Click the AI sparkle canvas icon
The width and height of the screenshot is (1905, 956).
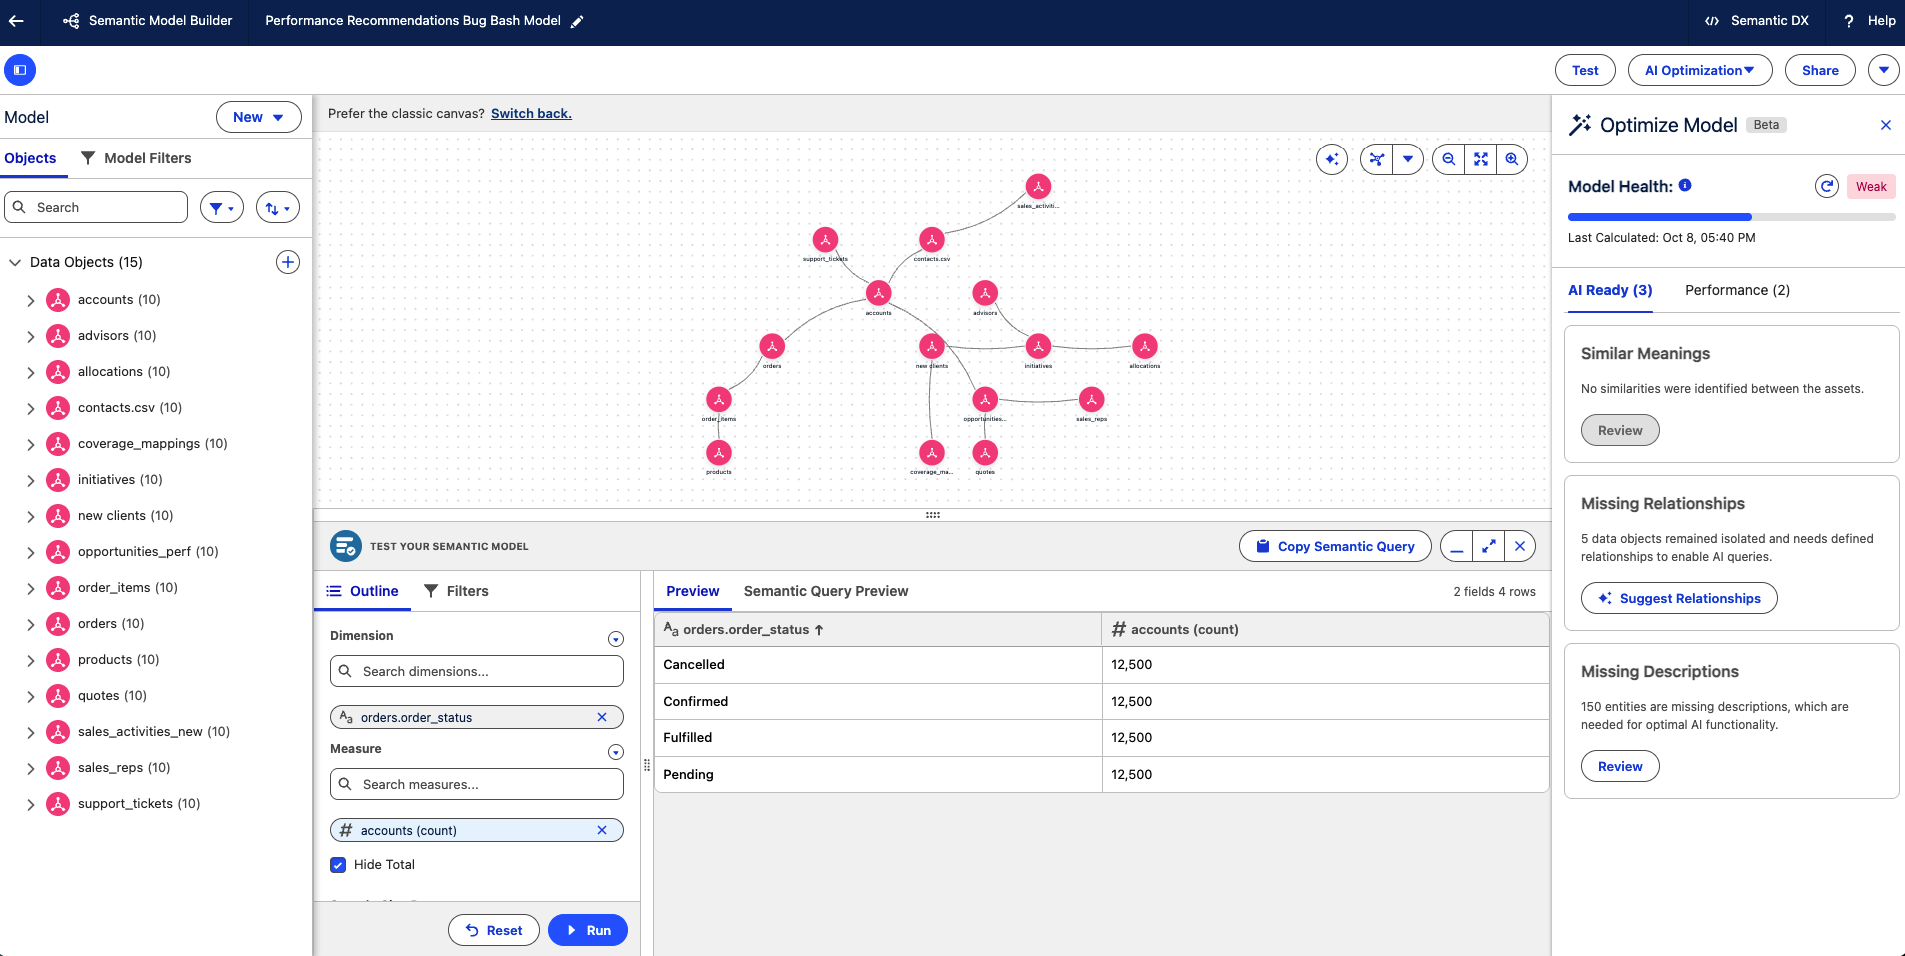(x=1332, y=159)
